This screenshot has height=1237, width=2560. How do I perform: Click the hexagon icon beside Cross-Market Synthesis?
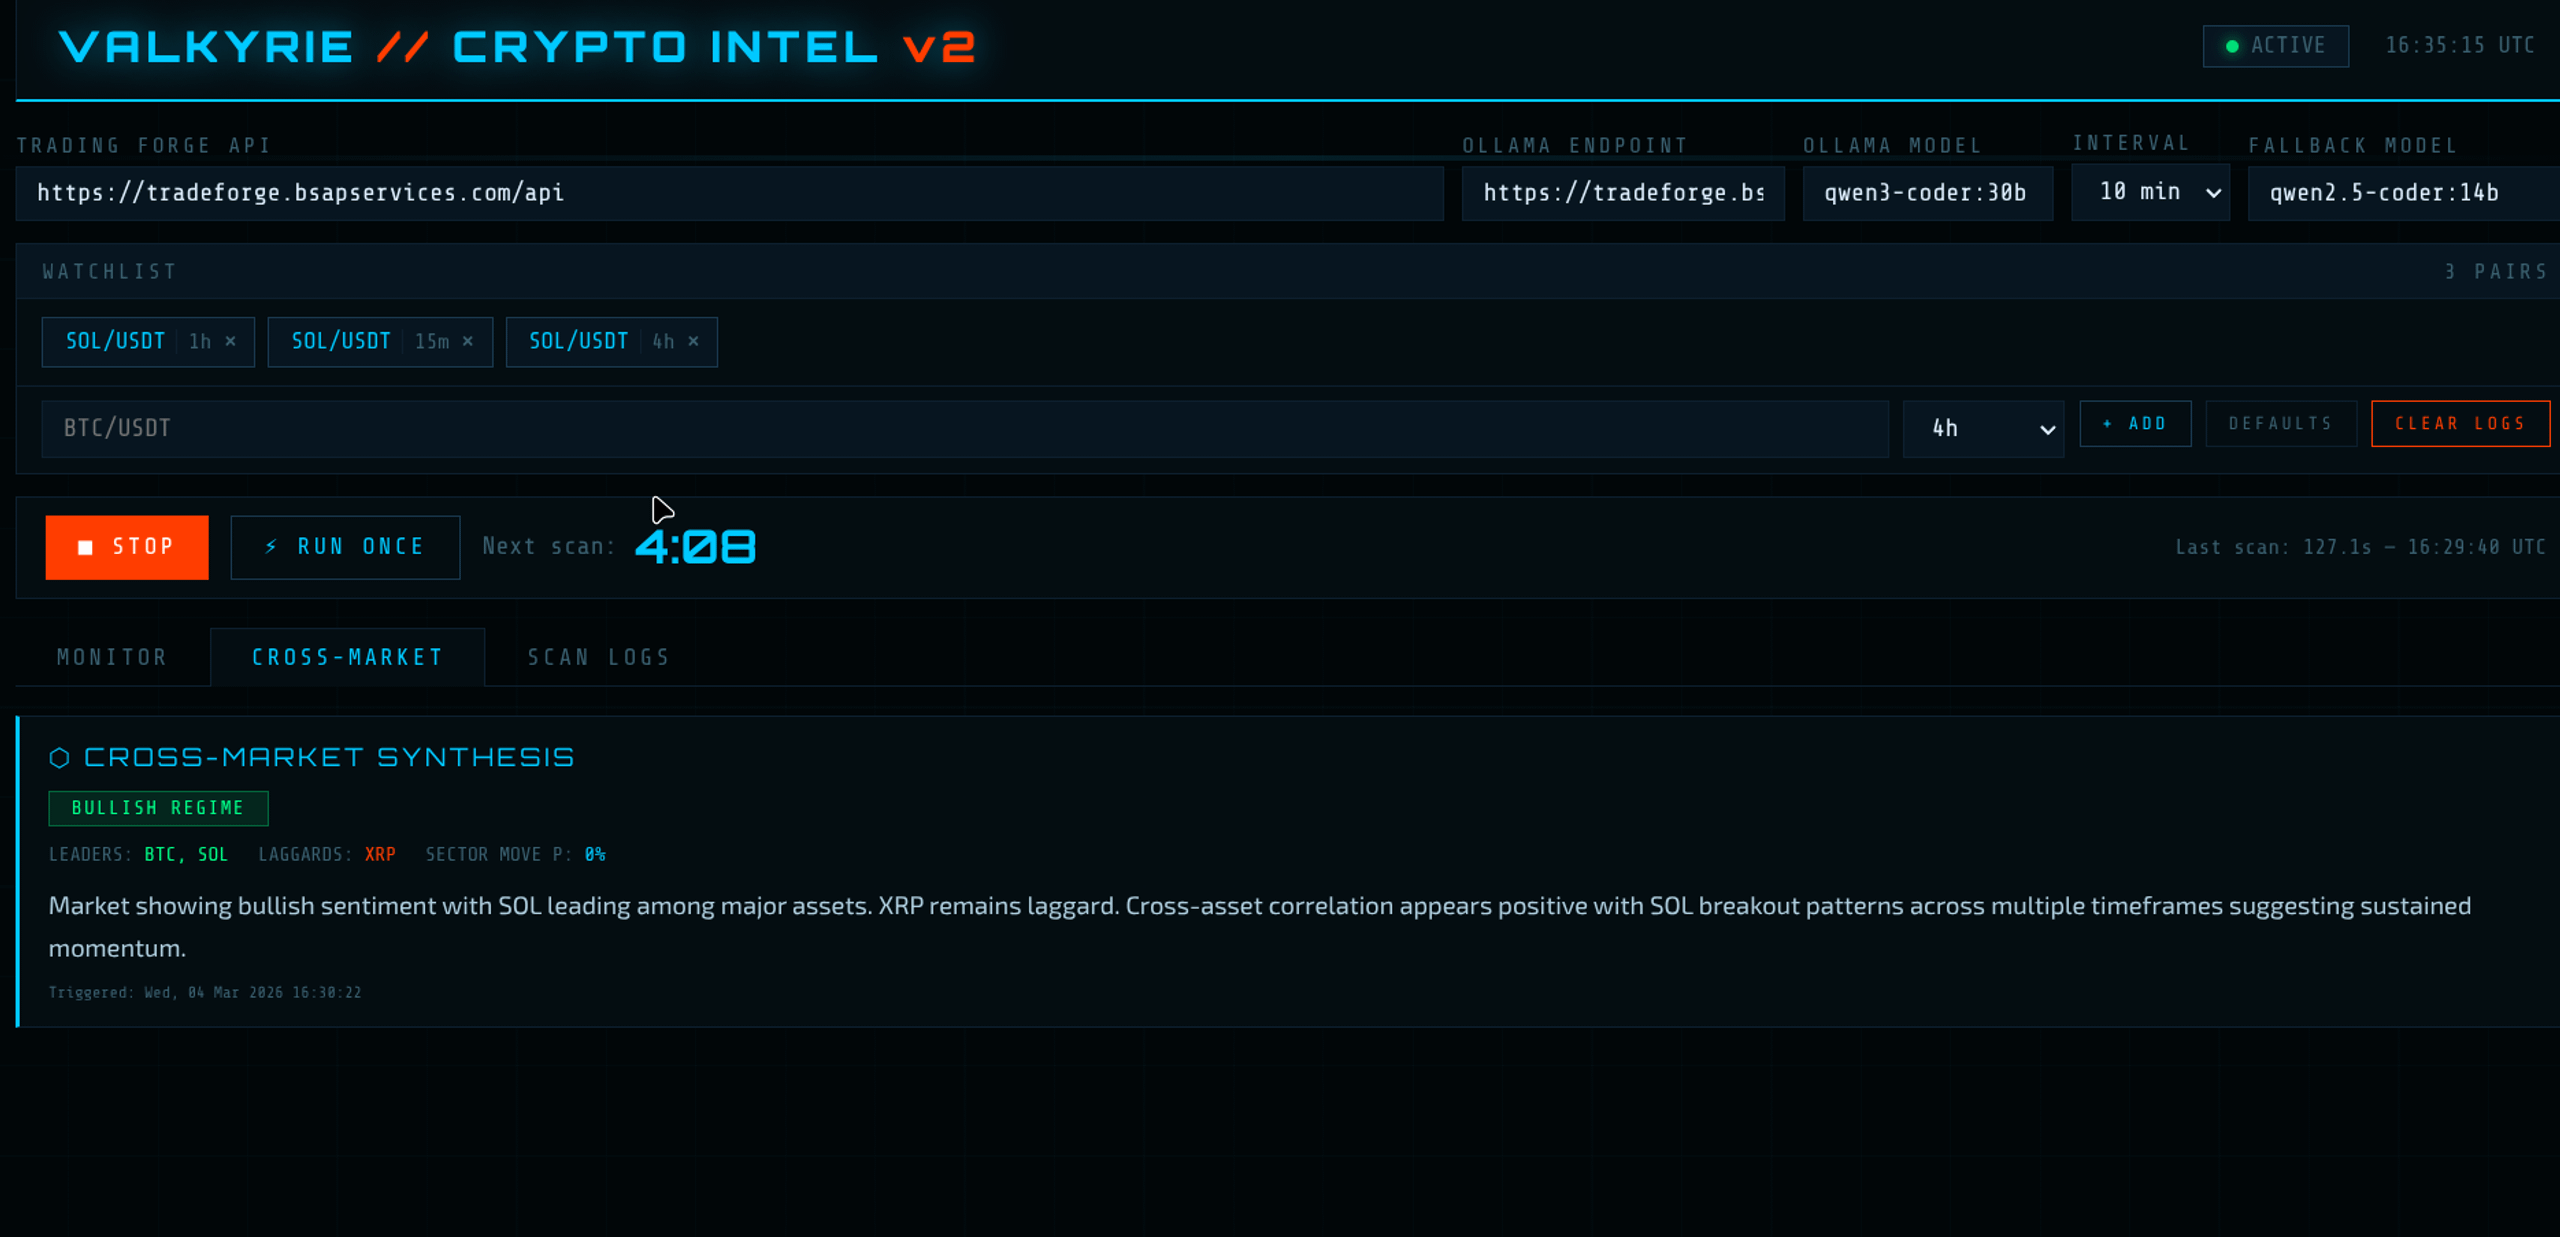tap(59, 758)
